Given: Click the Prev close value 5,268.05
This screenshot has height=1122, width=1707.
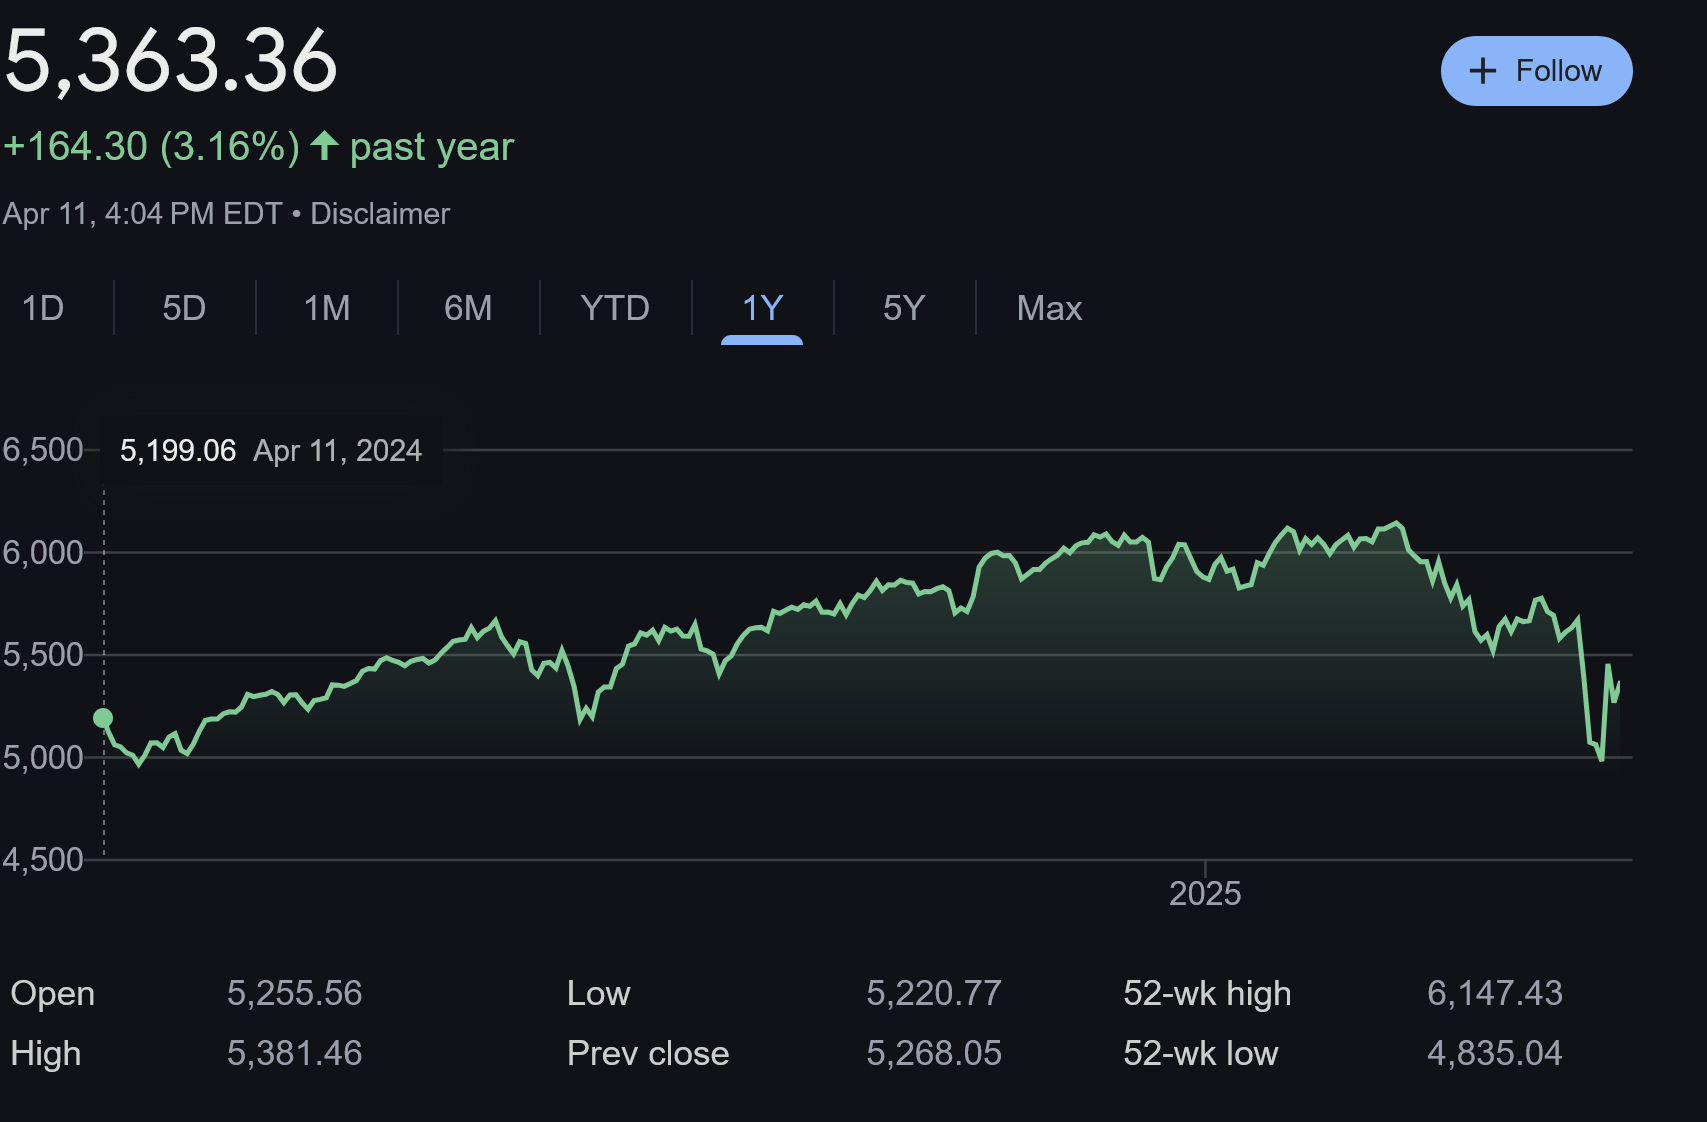Looking at the screenshot, I should 934,1053.
